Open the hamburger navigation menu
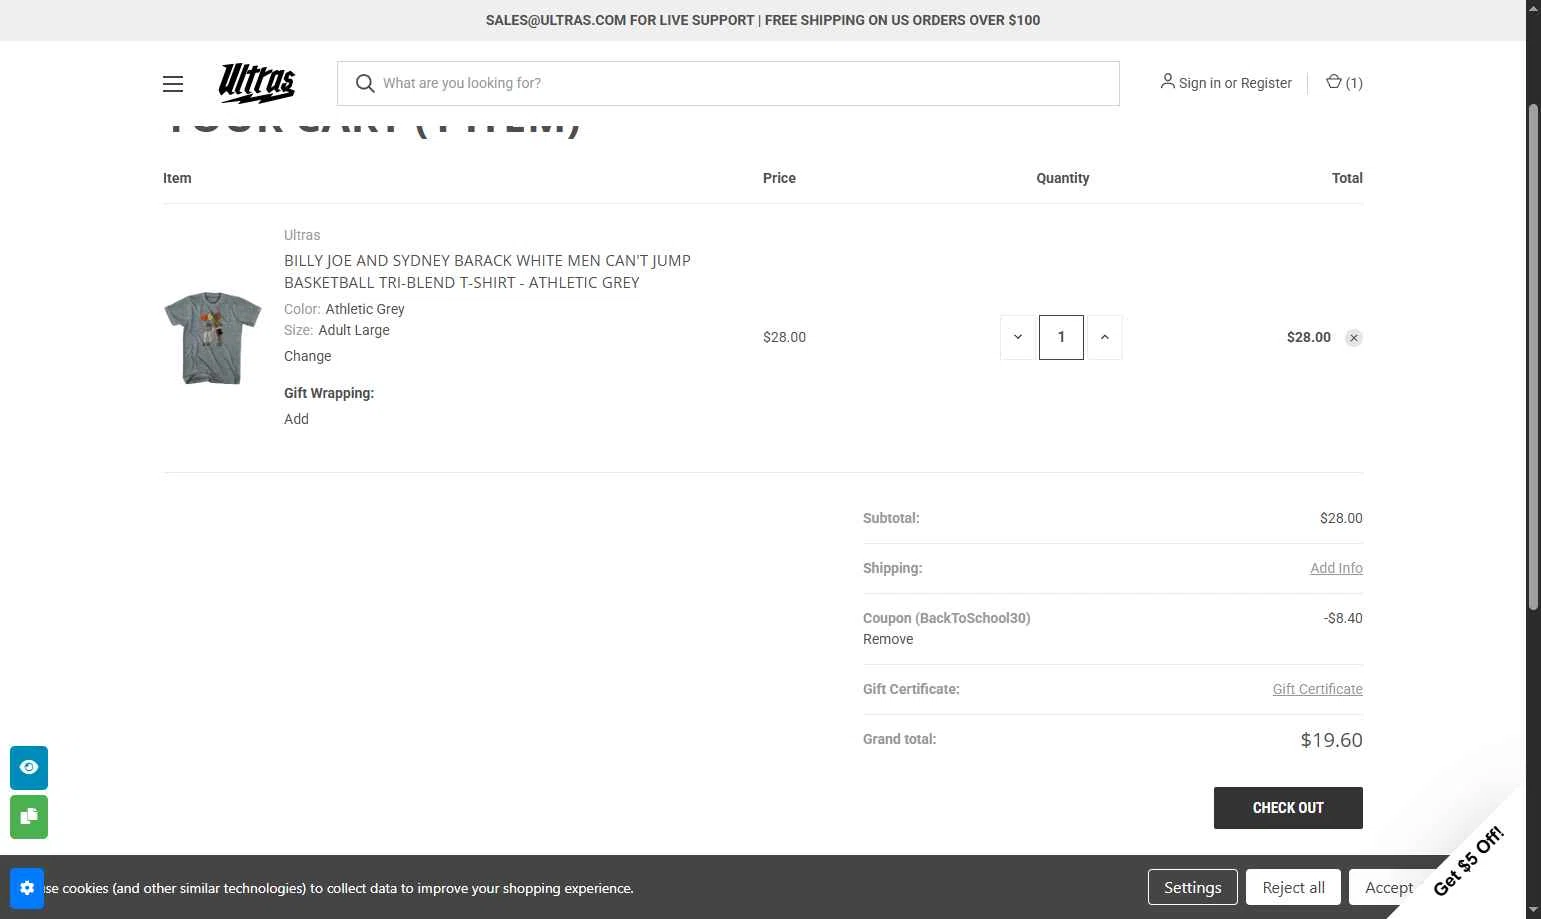Image resolution: width=1541 pixels, height=919 pixels. [173, 84]
